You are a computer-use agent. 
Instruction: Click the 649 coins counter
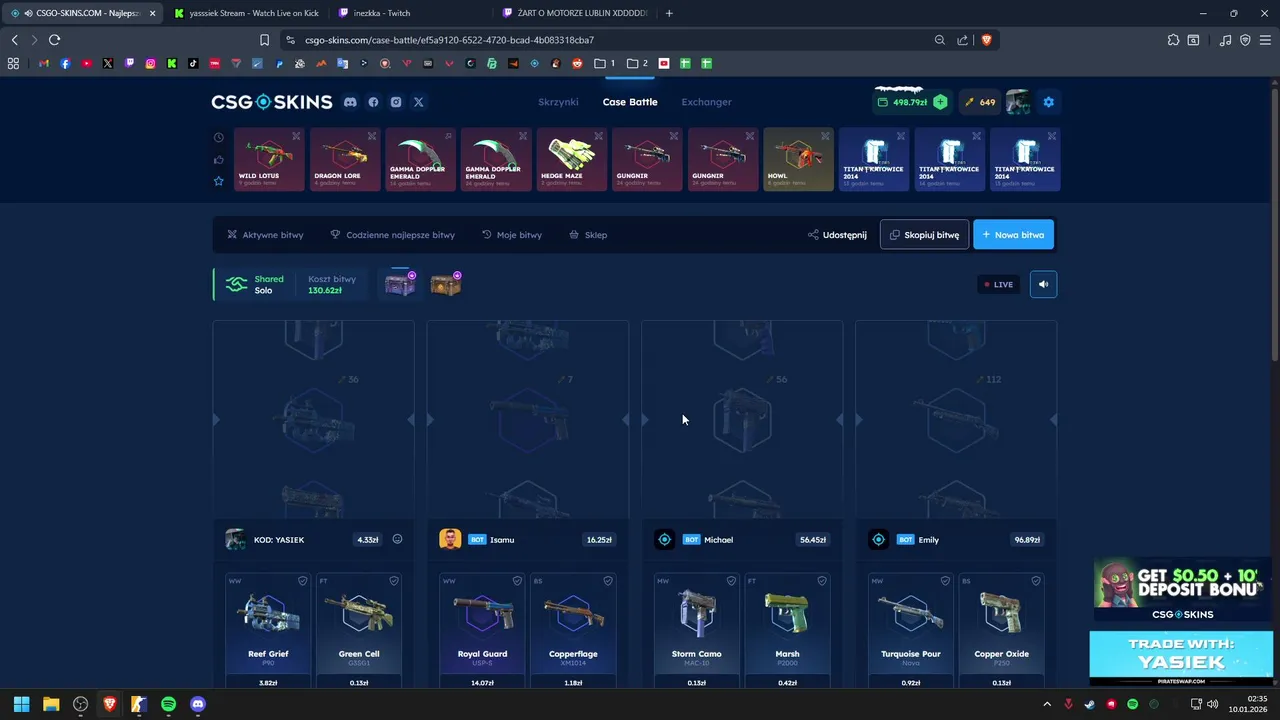pos(979,102)
